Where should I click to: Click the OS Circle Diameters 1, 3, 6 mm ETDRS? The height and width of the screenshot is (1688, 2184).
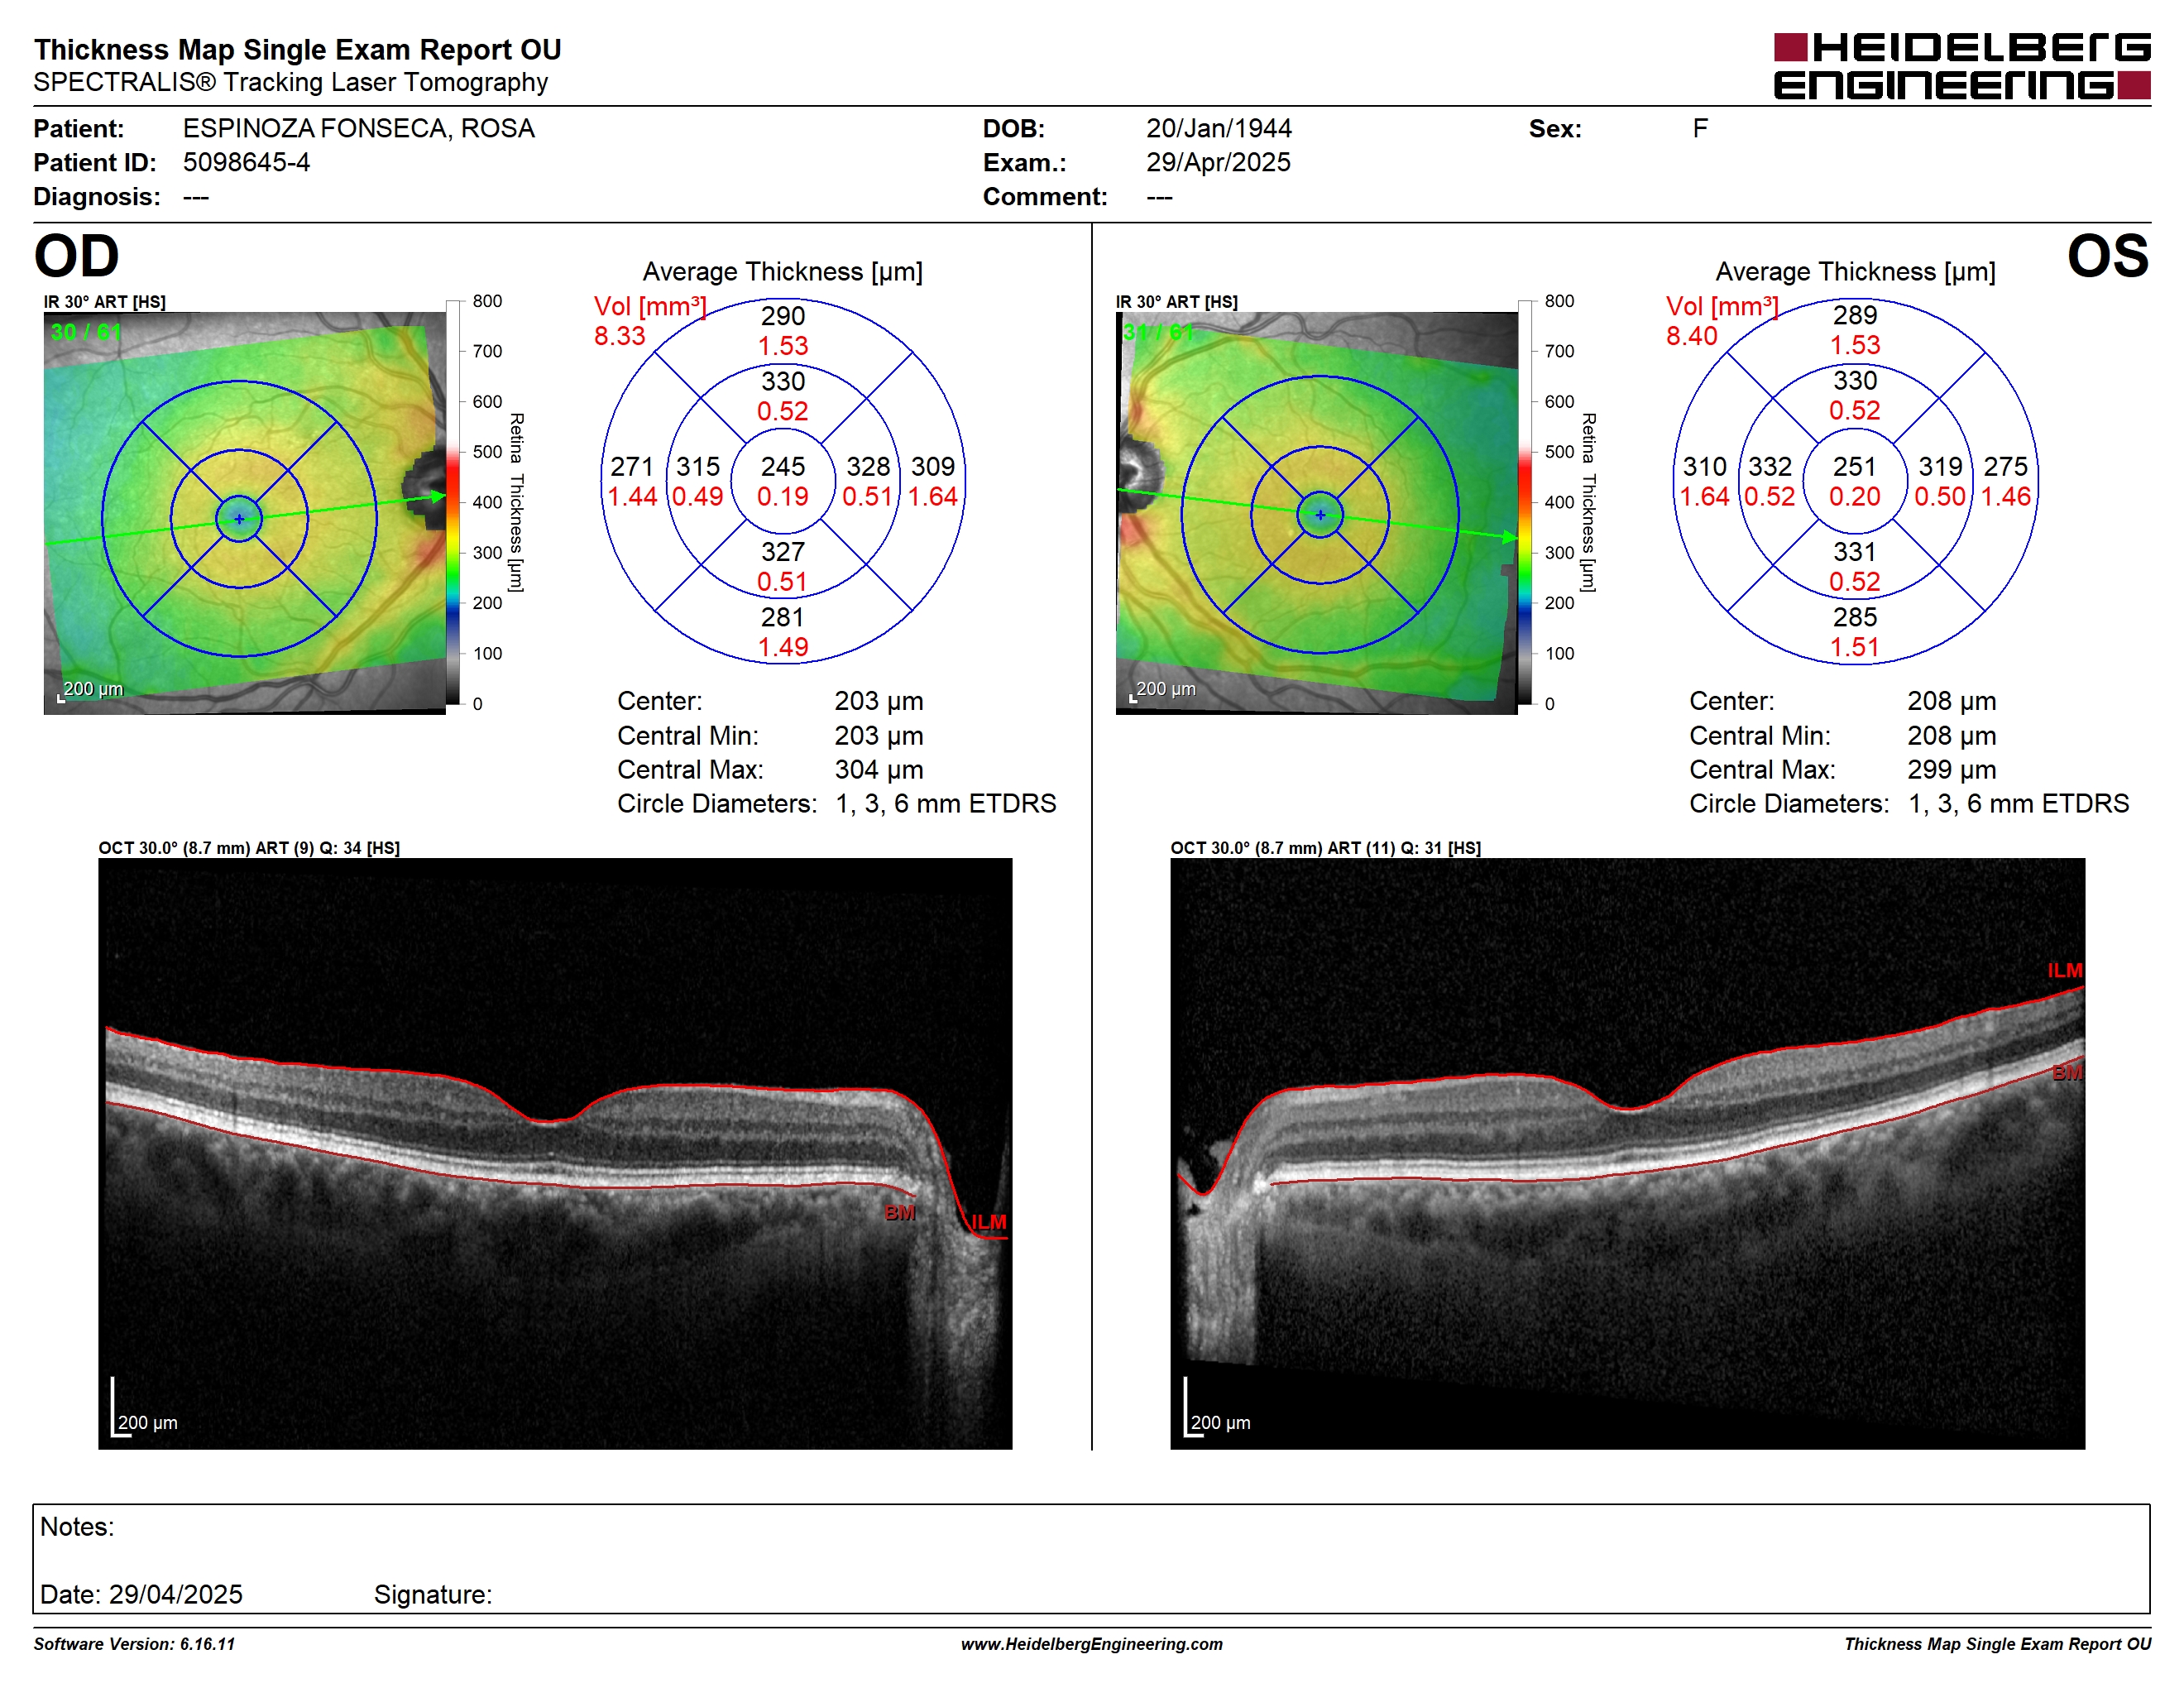[x=1909, y=804]
